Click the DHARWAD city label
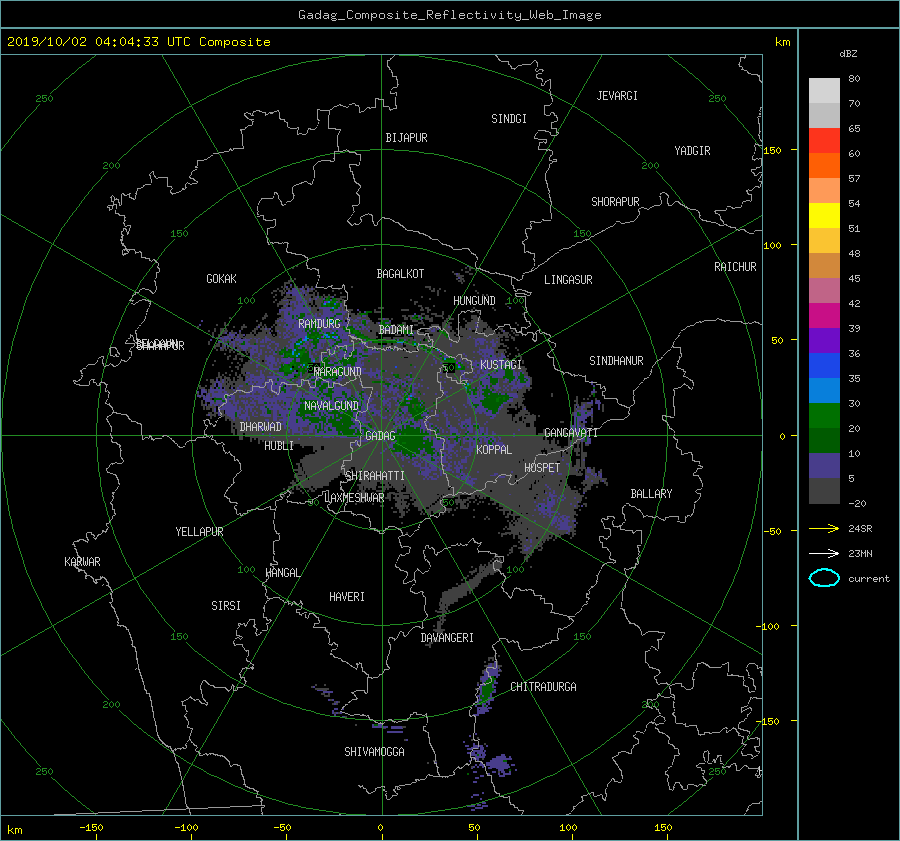This screenshot has width=900, height=841. pos(261,427)
